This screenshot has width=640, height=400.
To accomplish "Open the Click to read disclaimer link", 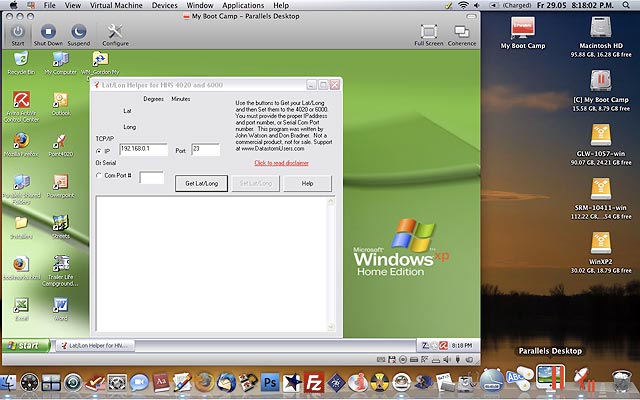I will pos(282,163).
